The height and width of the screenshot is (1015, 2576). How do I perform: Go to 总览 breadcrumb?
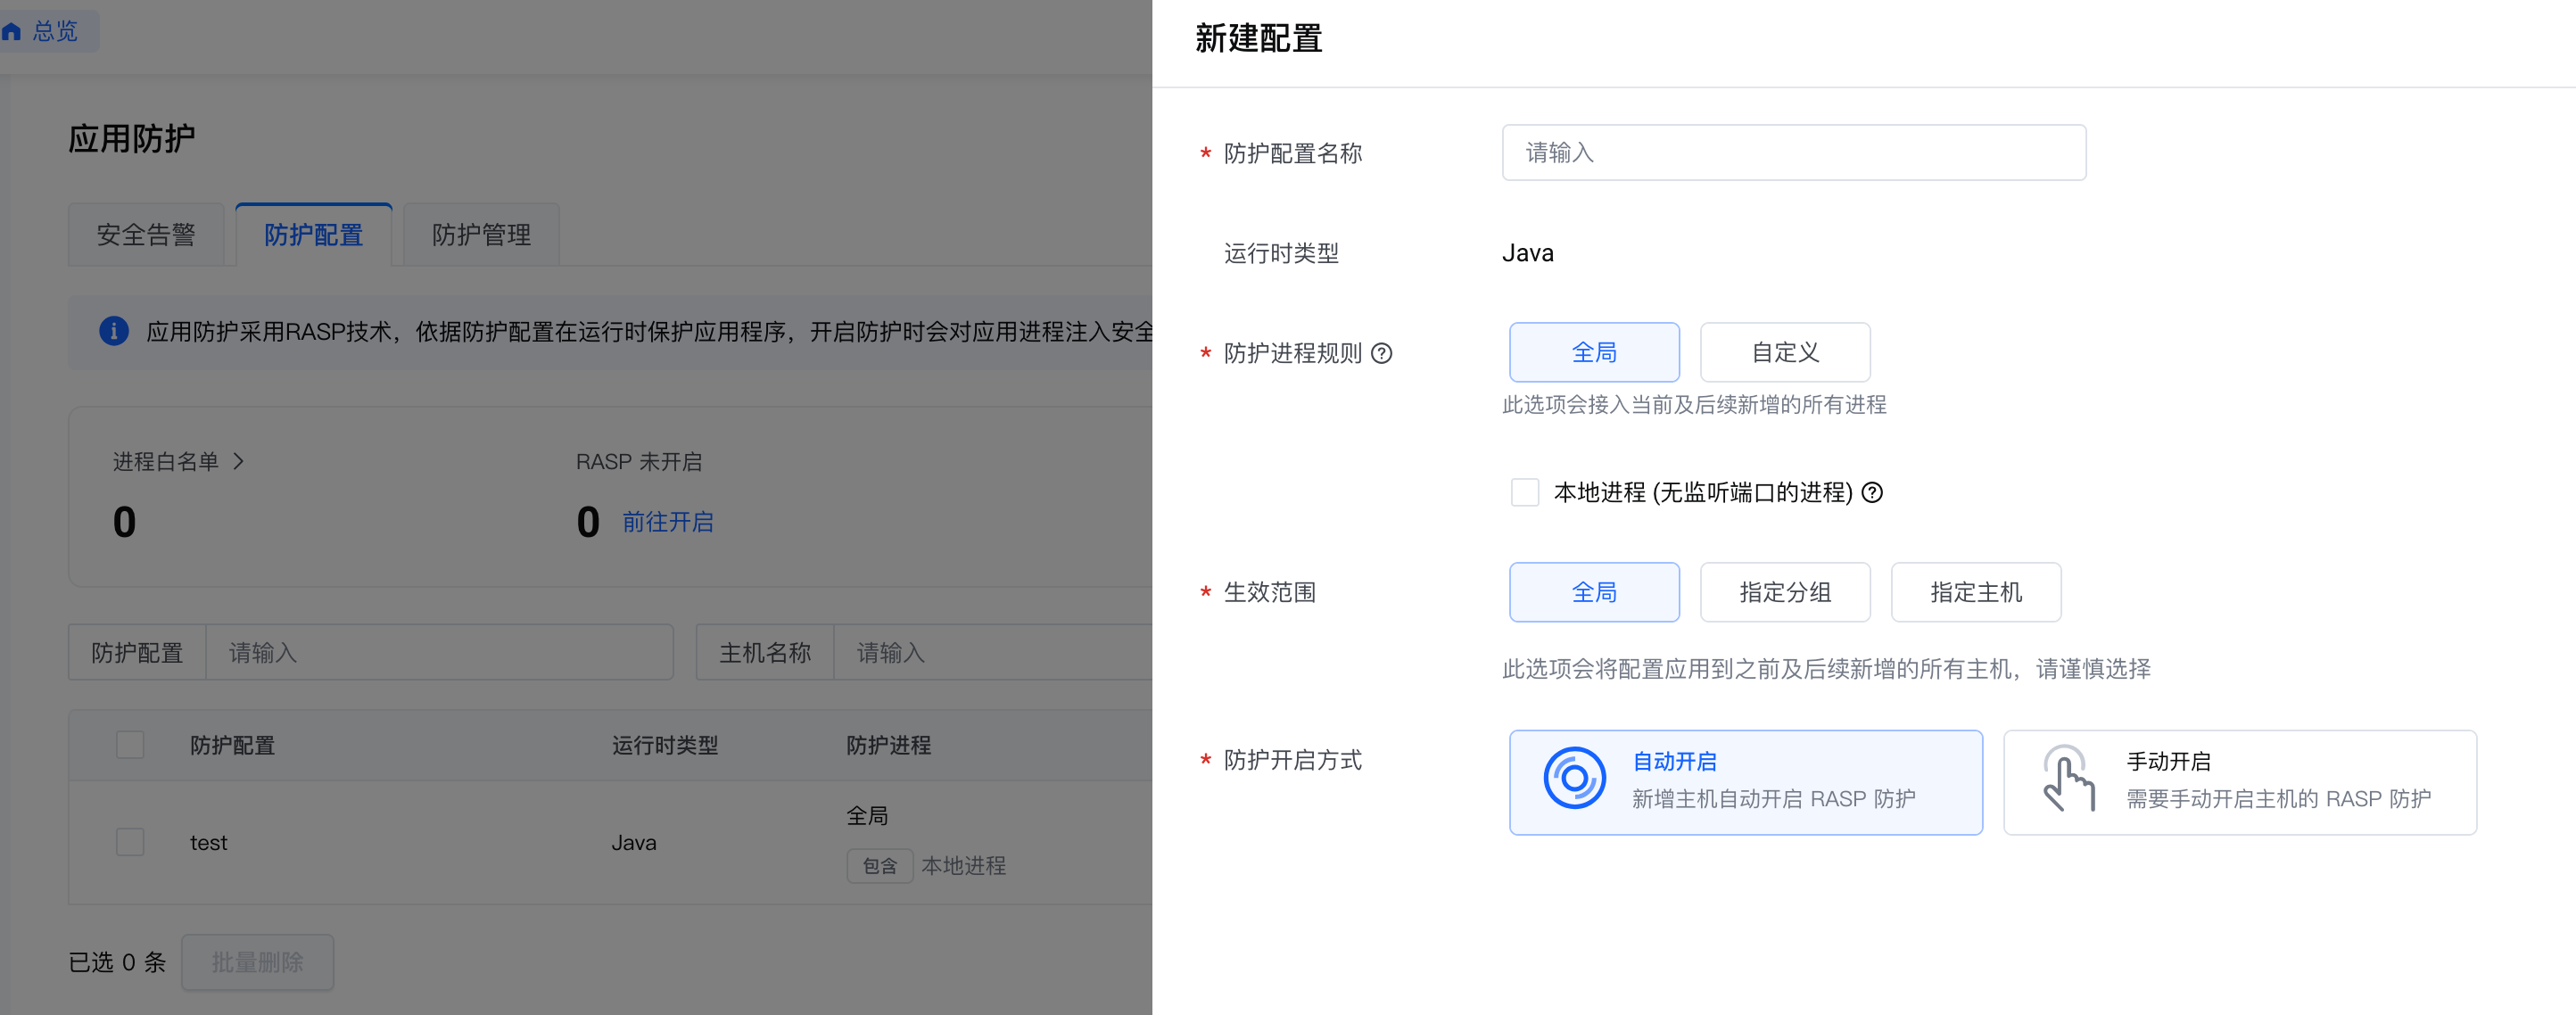click(x=55, y=31)
